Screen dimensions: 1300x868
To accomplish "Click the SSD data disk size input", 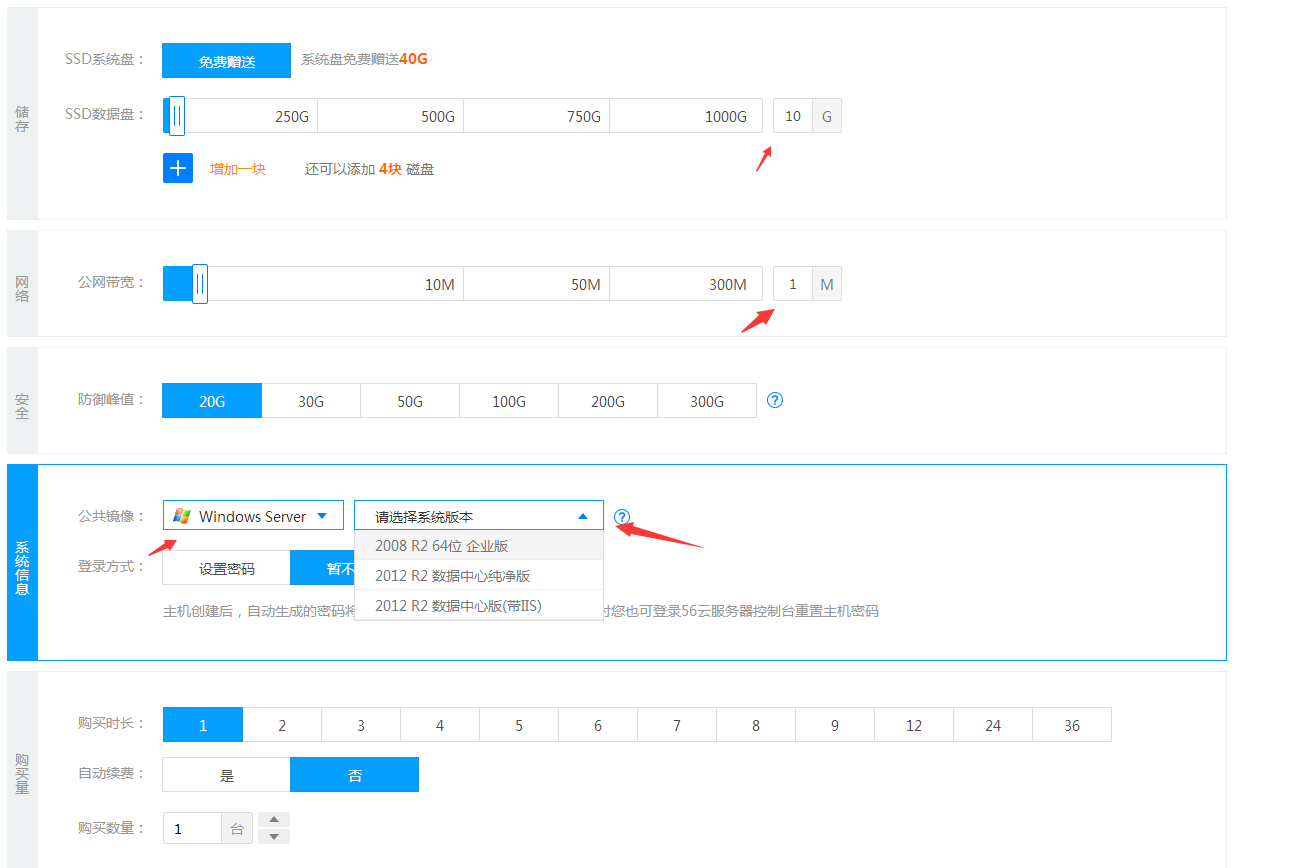I will (x=793, y=116).
